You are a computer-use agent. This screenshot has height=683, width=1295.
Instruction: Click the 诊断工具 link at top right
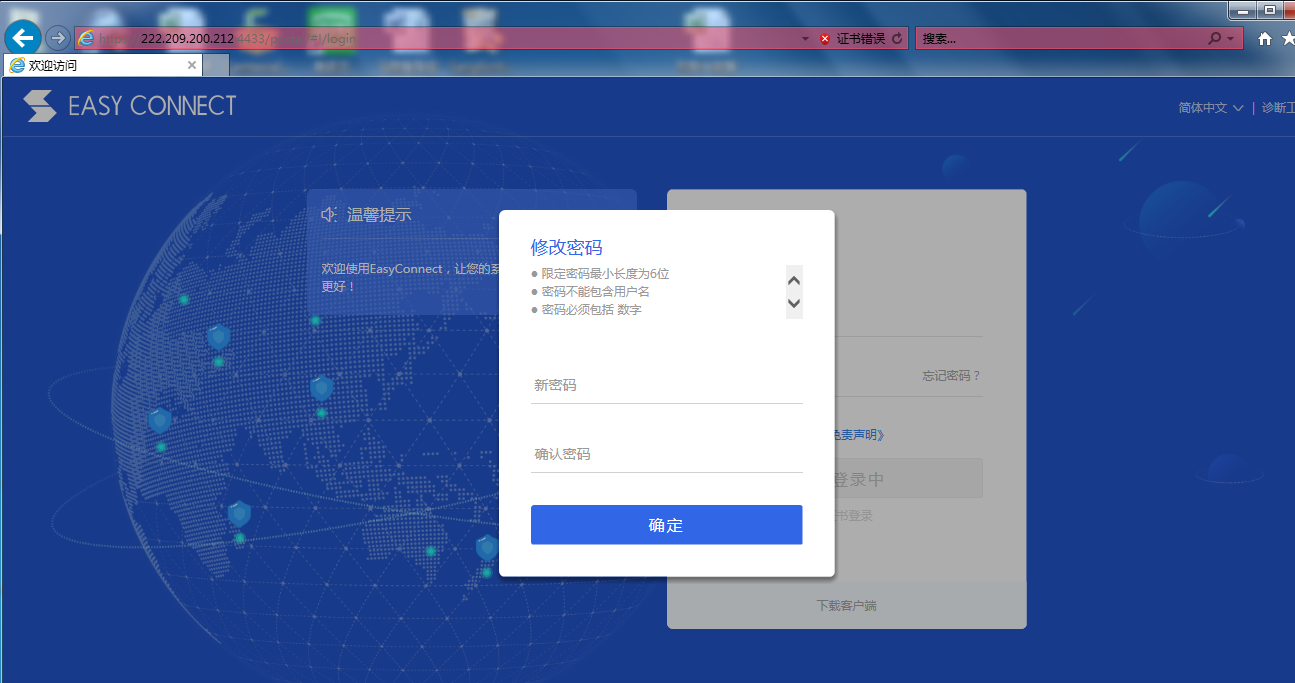click(x=1278, y=108)
